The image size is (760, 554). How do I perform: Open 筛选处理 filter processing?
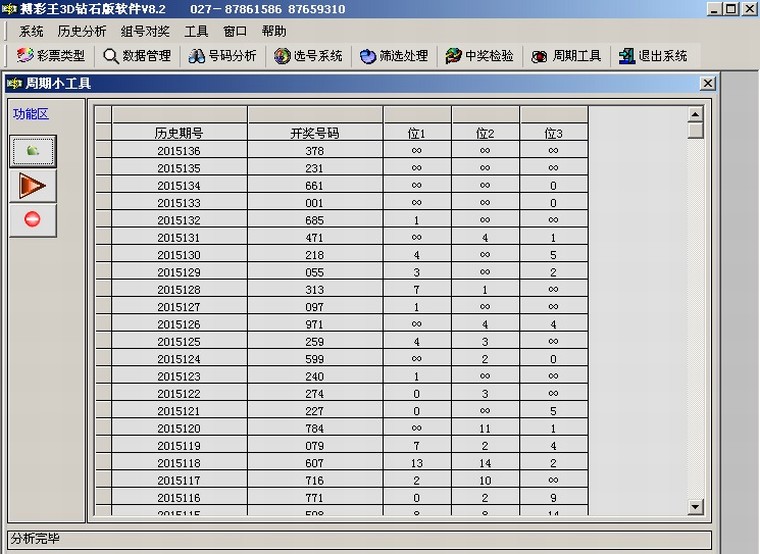tap(394, 56)
